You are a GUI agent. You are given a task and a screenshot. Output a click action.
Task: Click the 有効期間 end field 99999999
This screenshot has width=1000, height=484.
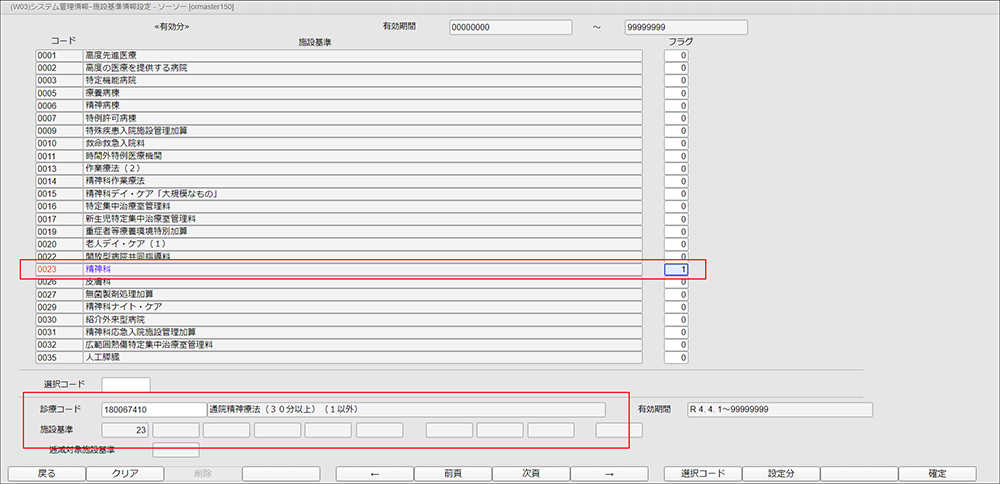pyautogui.click(x=685, y=26)
